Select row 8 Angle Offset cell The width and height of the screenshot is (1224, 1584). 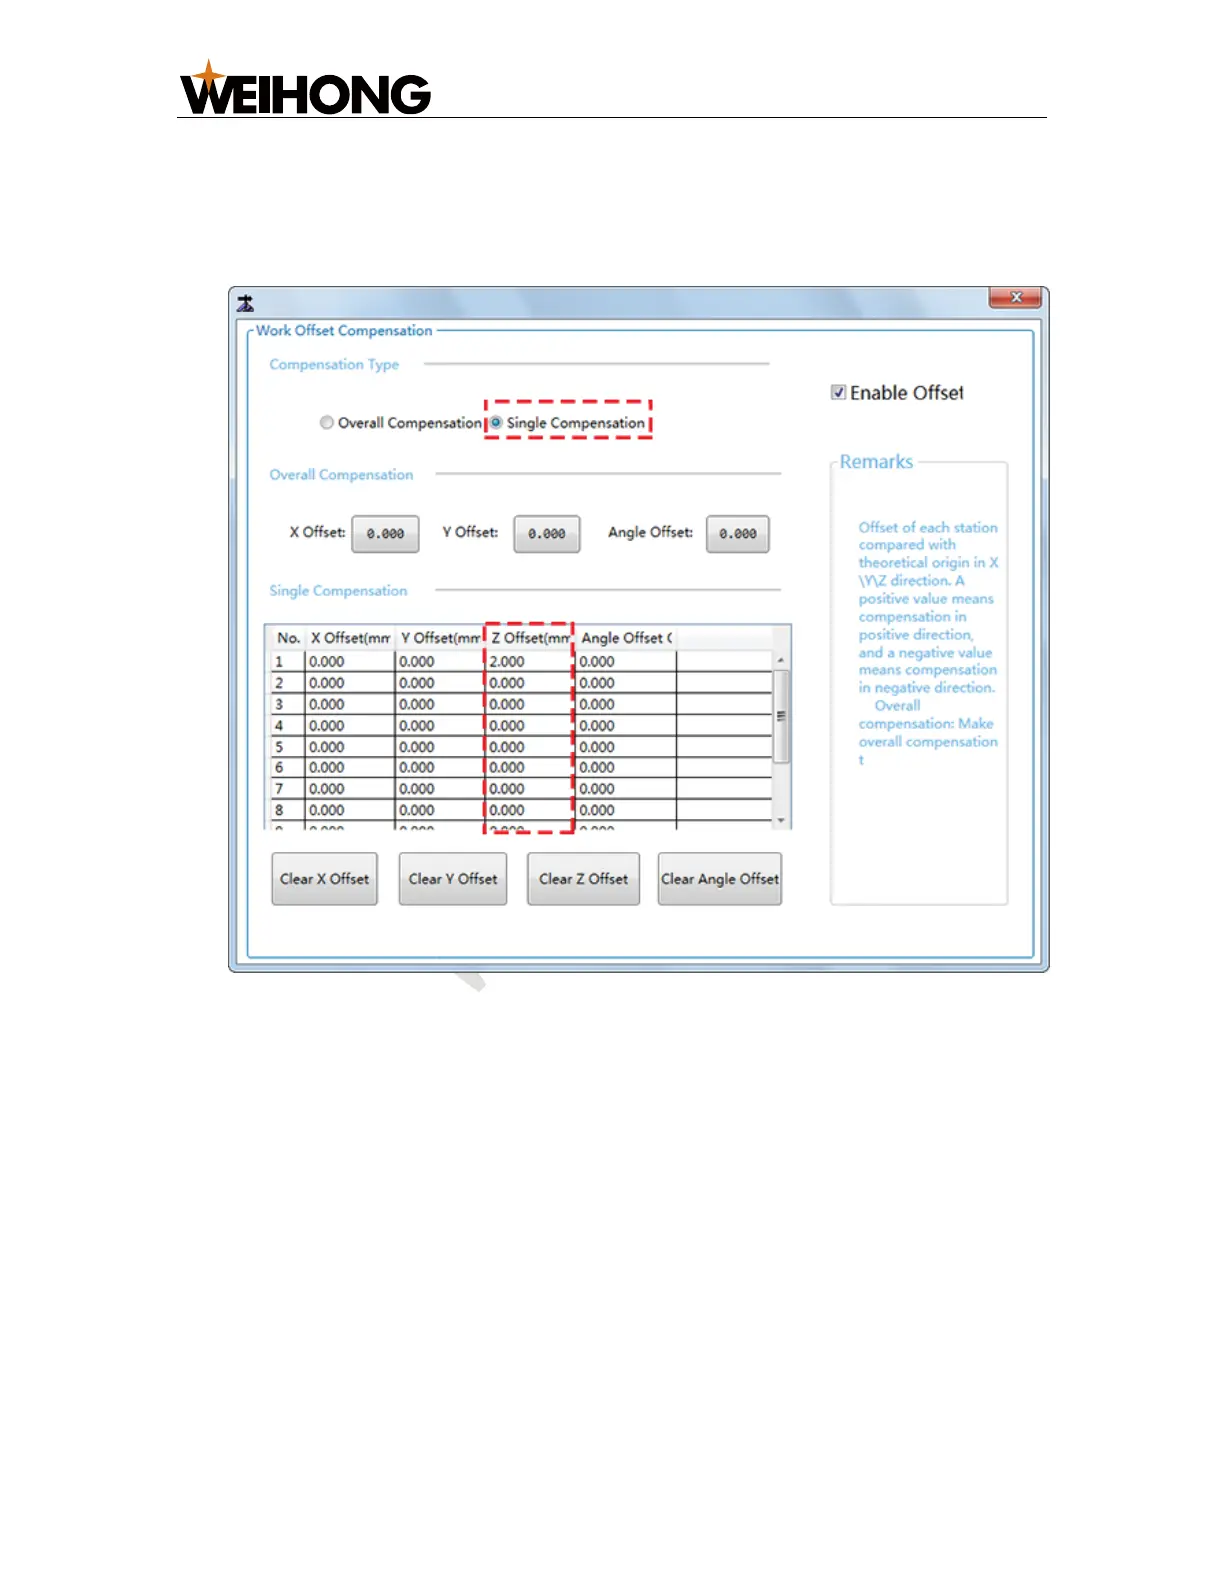click(626, 810)
